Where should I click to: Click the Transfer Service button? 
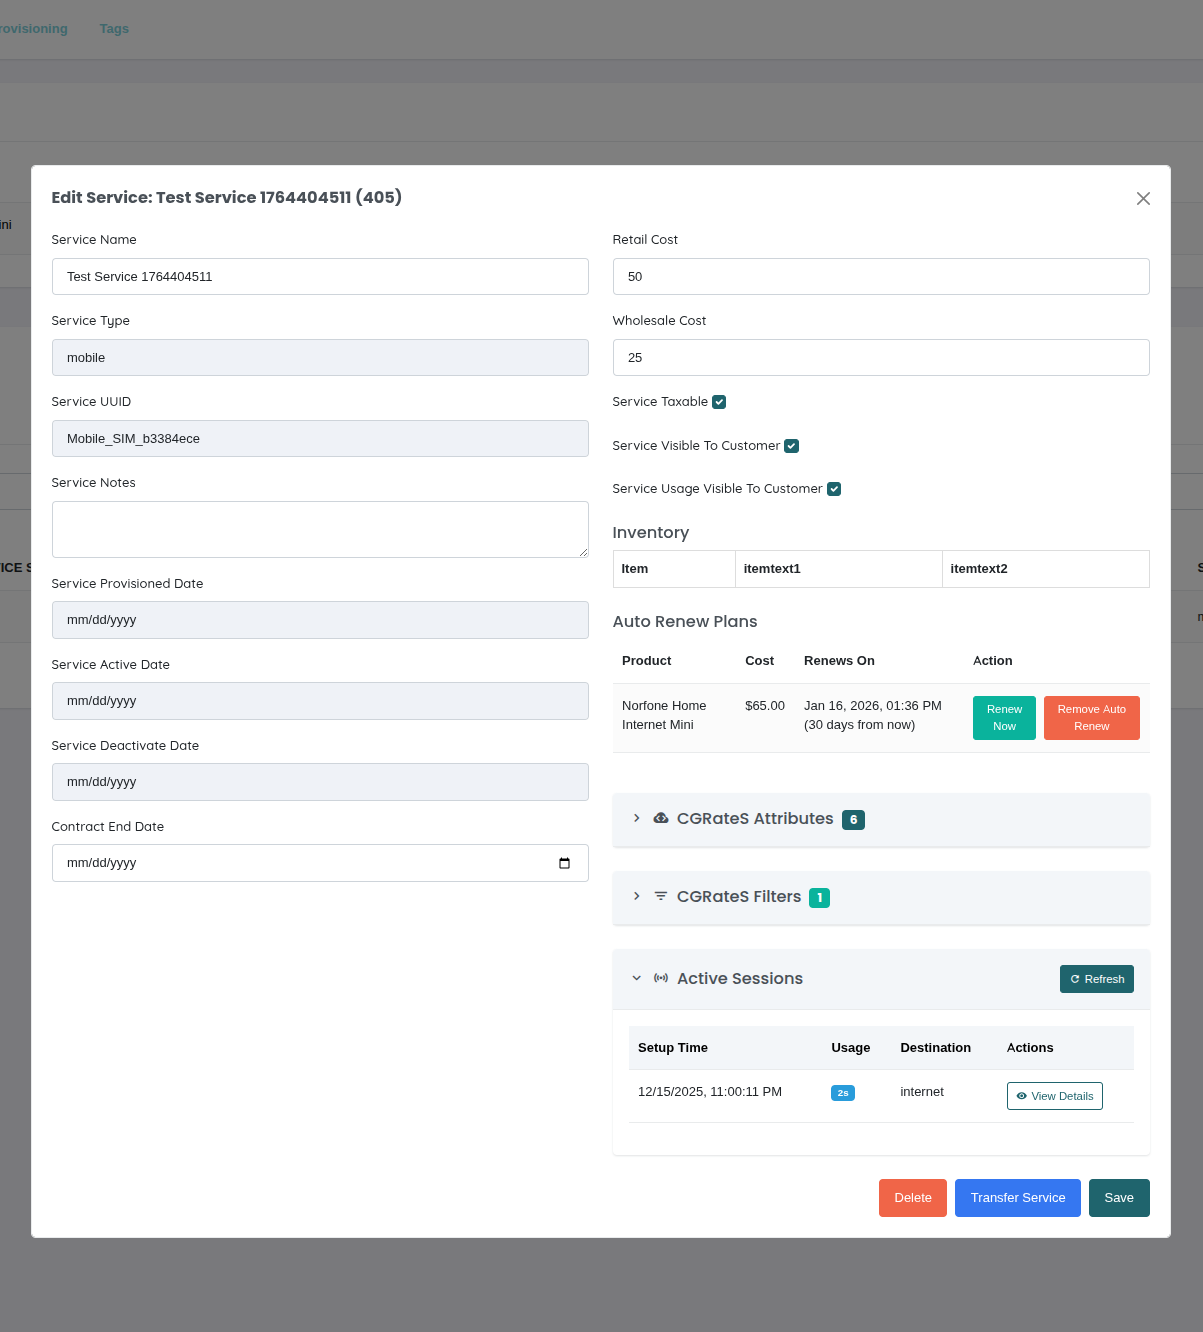pos(1017,1197)
